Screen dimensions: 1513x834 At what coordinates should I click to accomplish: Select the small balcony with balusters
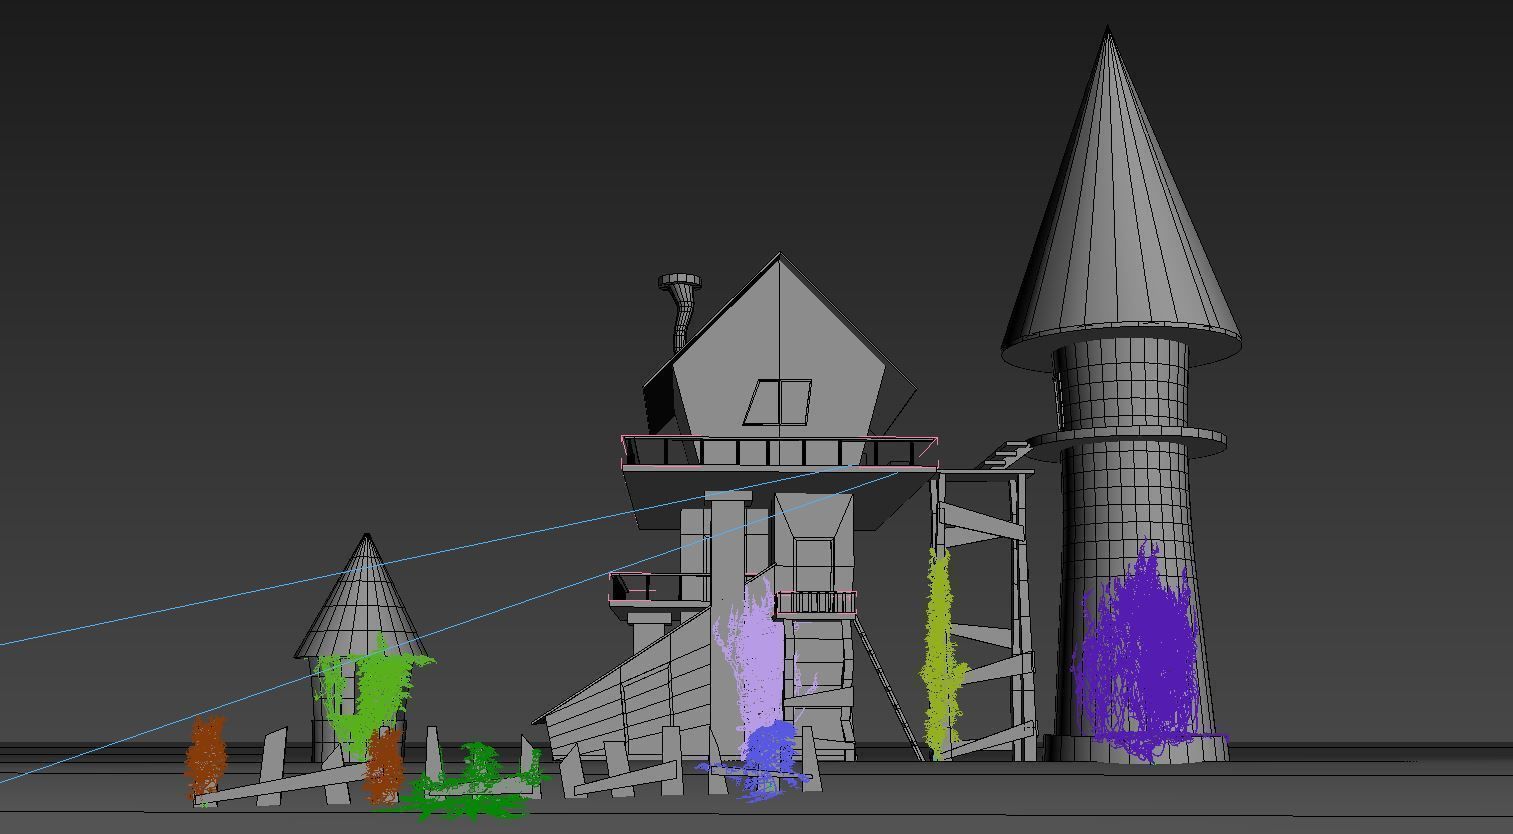tap(816, 603)
